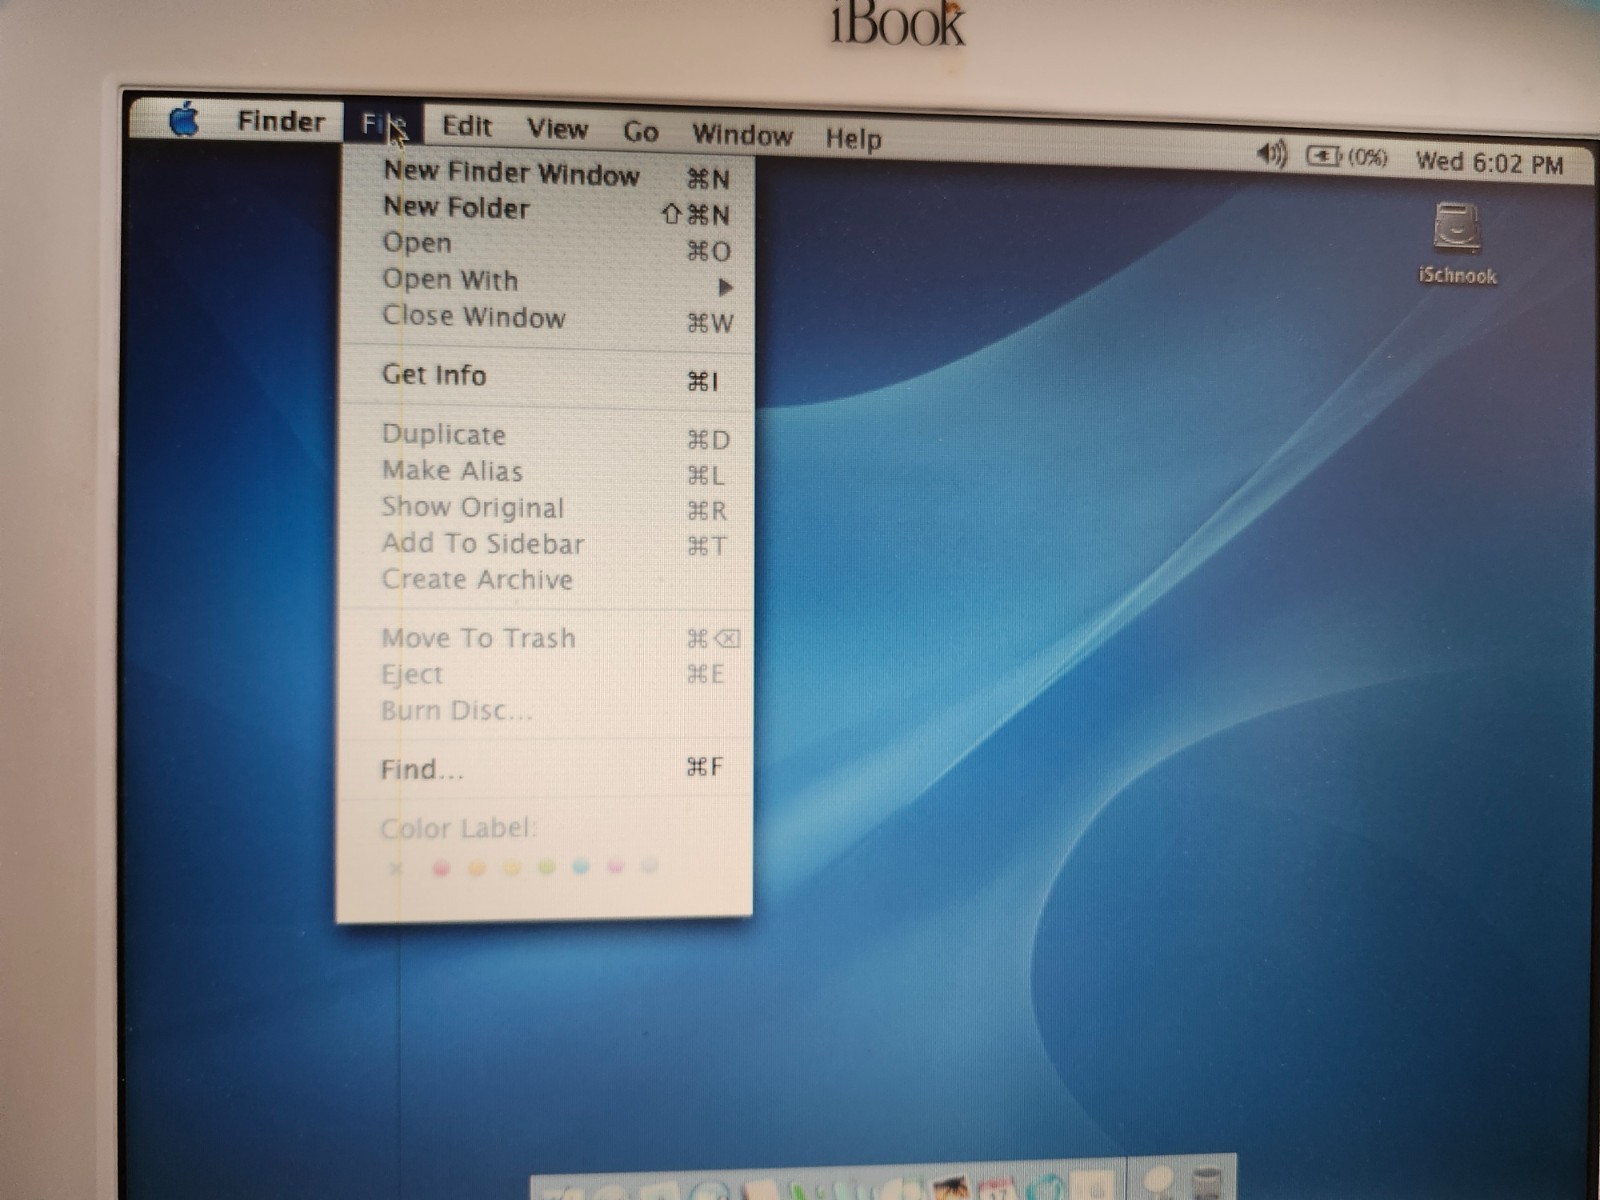The image size is (1600, 1200).
Task: Close the open File menu title
Action: click(383, 124)
